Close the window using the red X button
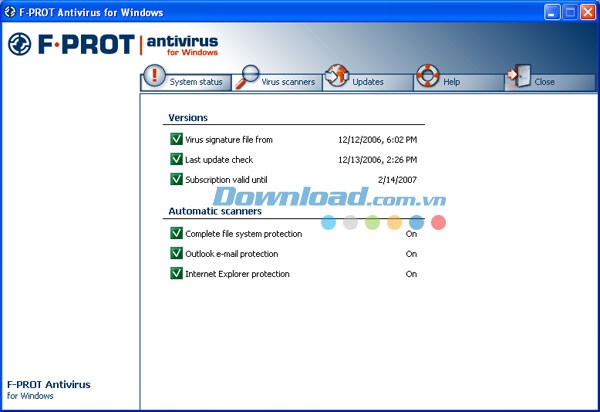 (588, 12)
